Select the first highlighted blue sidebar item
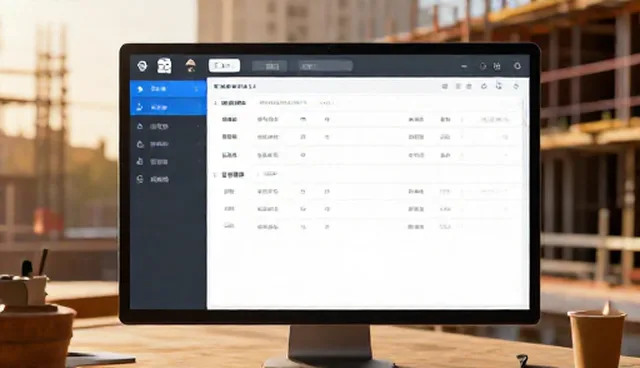Image resolution: width=640 pixels, height=368 pixels. click(x=168, y=89)
